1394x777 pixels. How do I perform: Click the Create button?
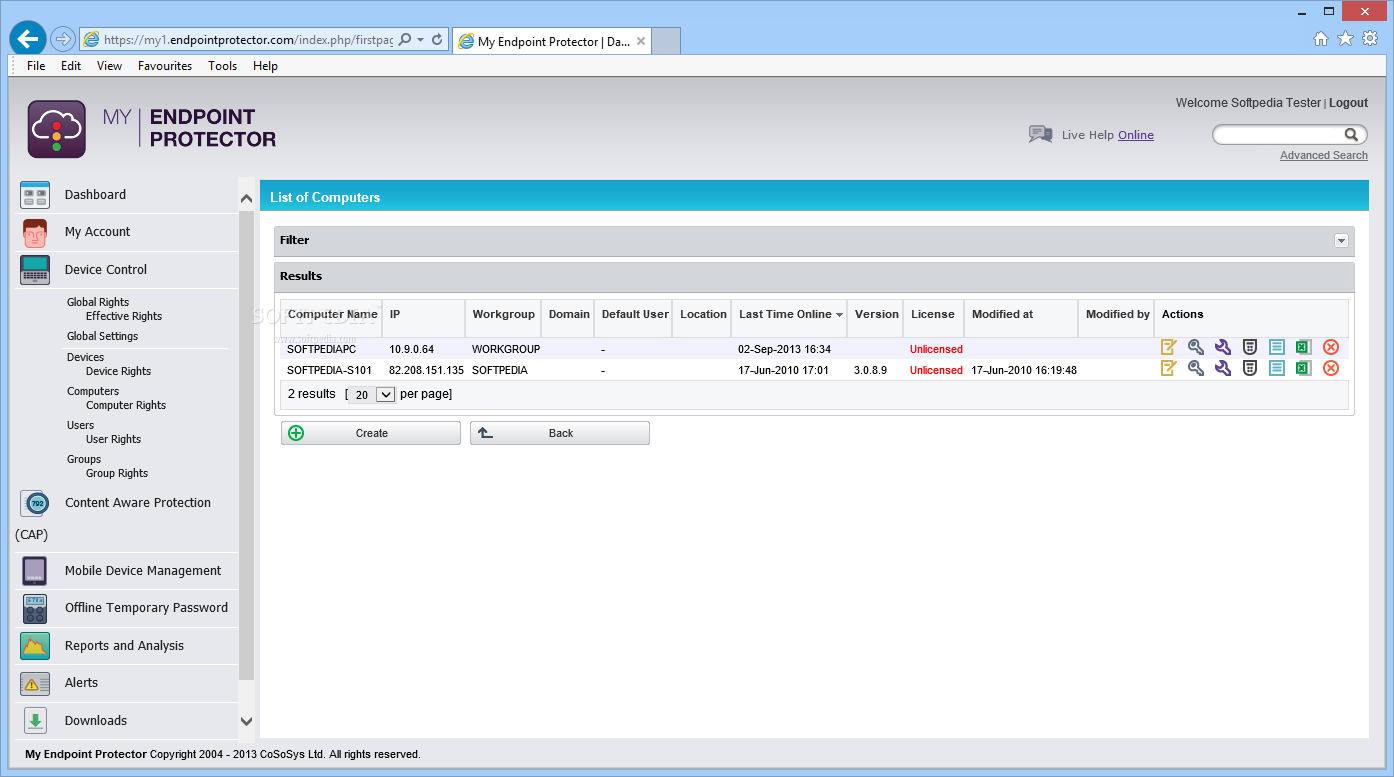(x=371, y=434)
